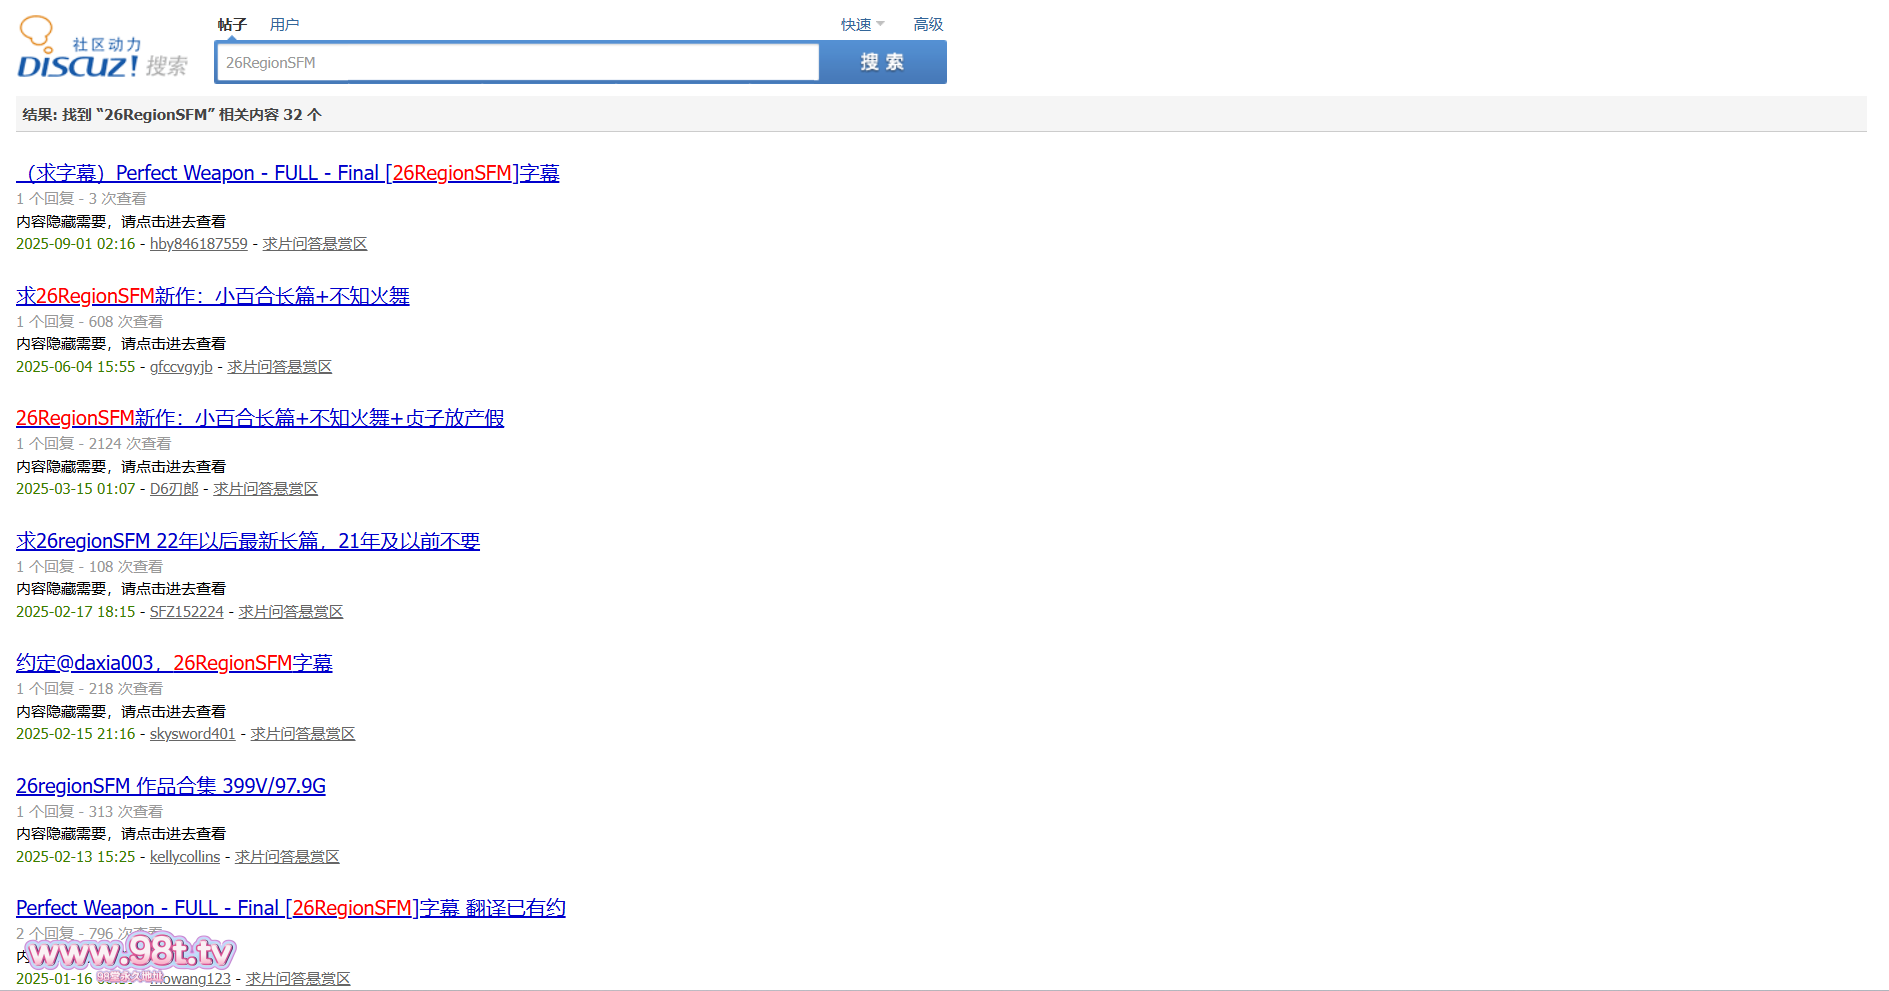Open the 快速 dropdown
Image resolution: width=1889 pixels, height=991 pixels.
(x=862, y=24)
